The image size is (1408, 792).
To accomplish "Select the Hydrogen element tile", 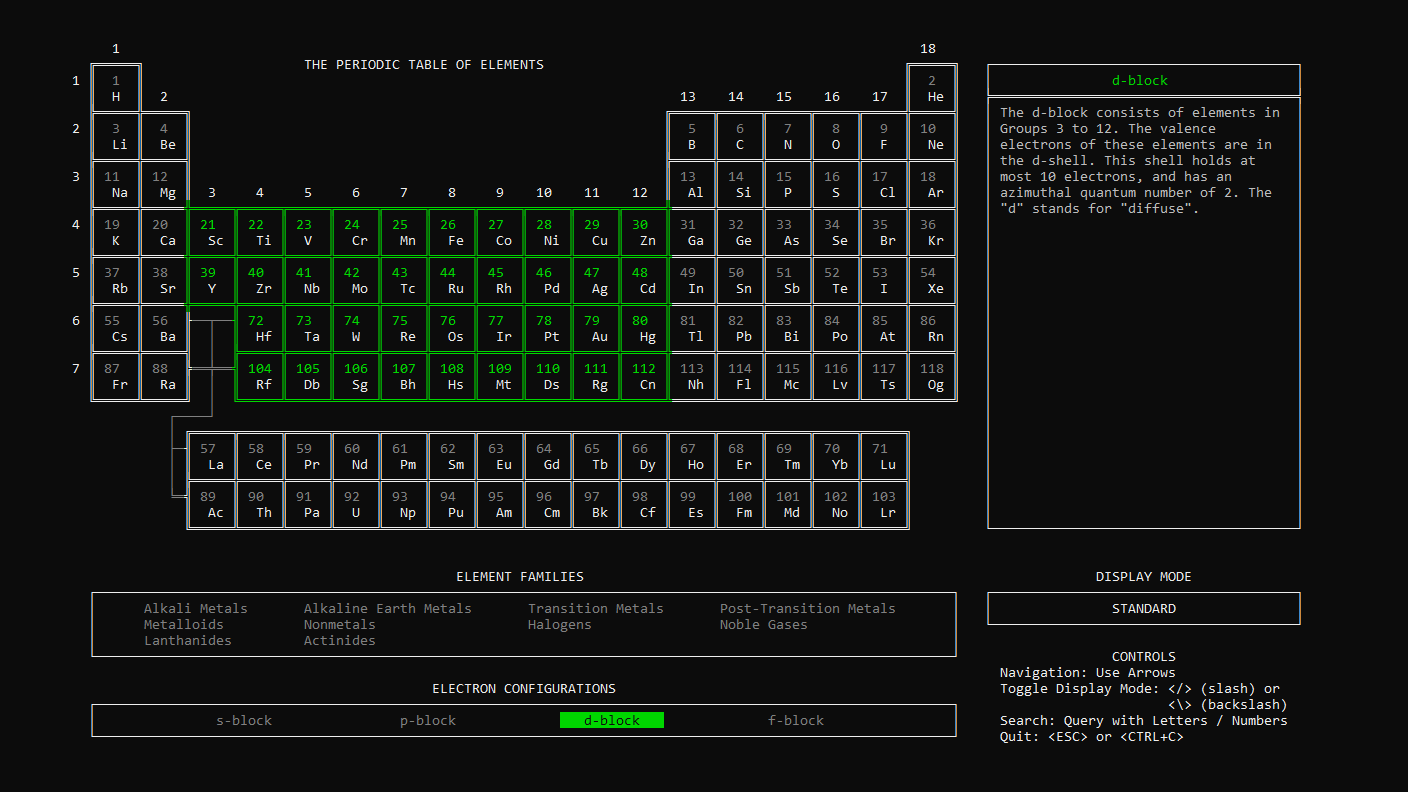I will (x=115, y=88).
